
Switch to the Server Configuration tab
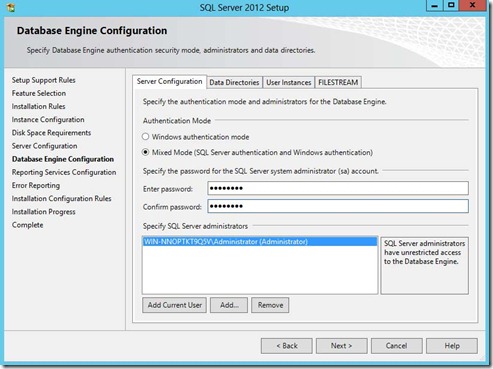169,82
